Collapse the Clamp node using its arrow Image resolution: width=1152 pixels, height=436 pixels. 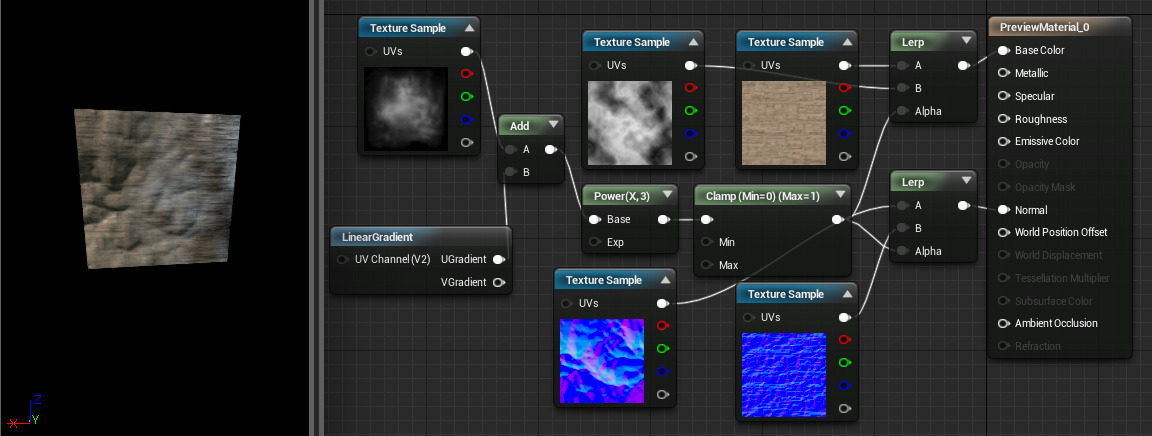coord(838,195)
